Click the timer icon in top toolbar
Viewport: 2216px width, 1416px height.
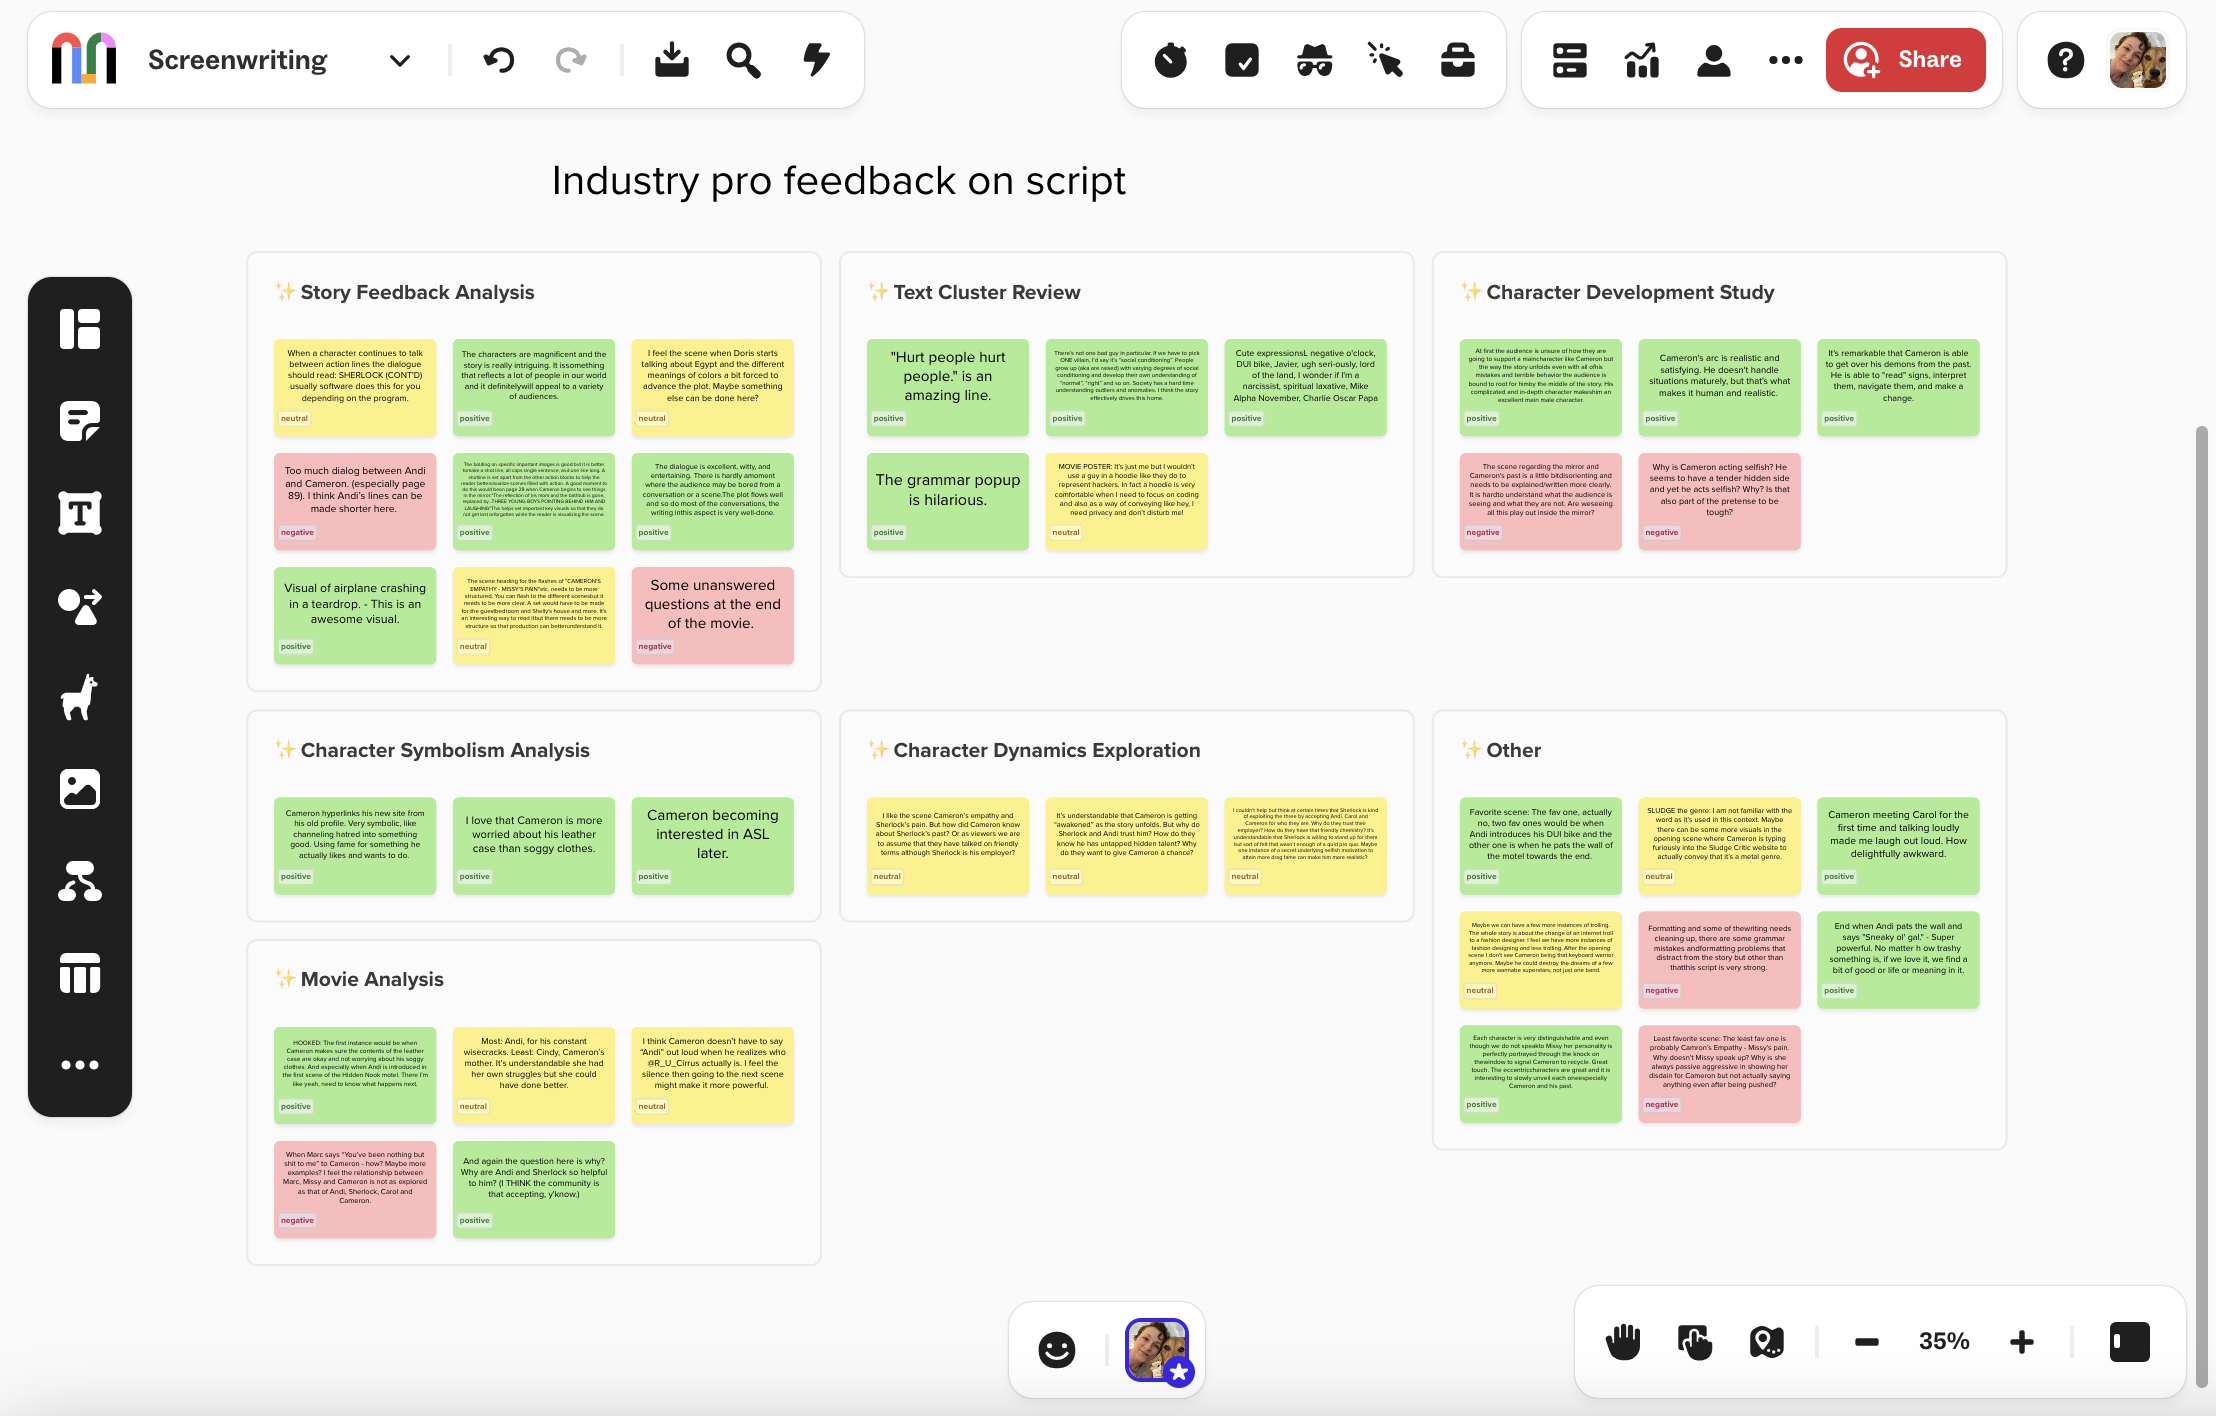coord(1170,60)
